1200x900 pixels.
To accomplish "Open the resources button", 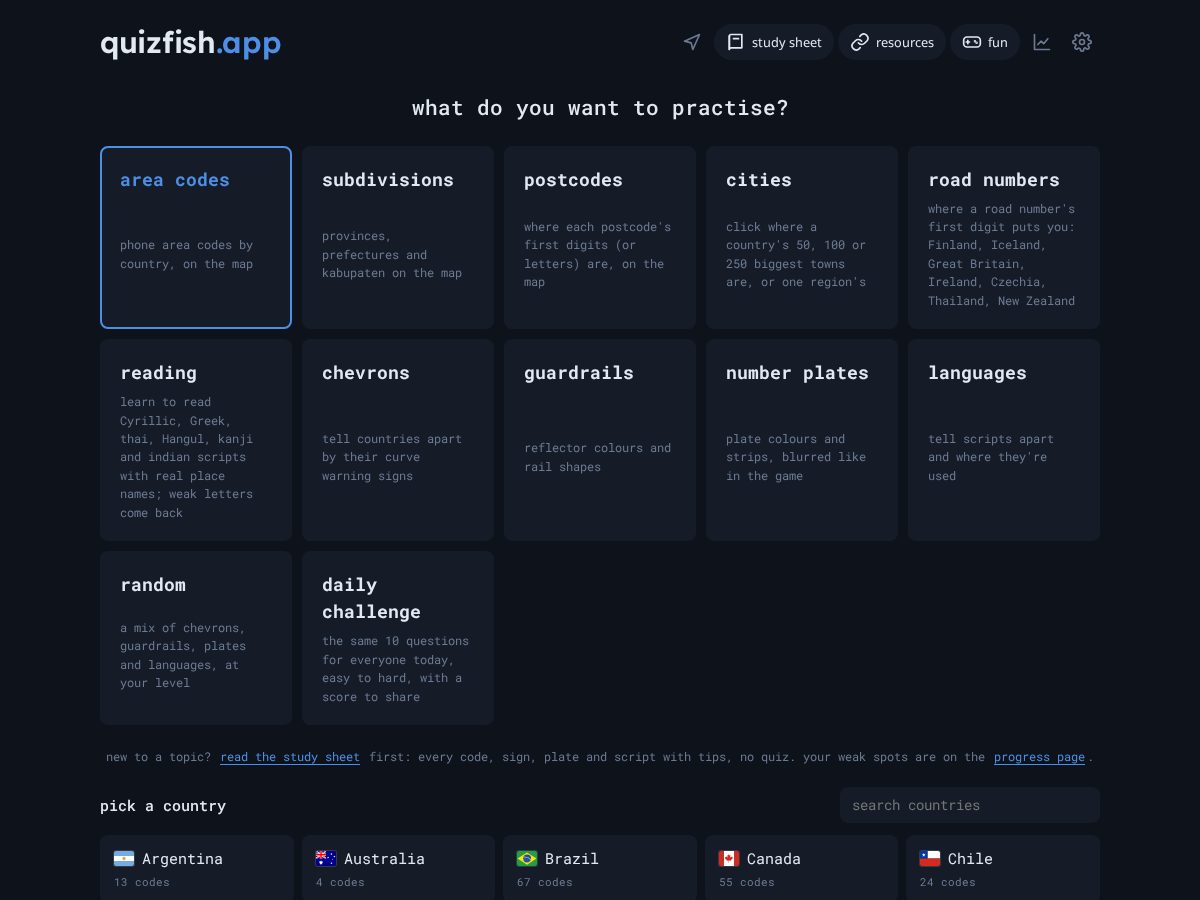I will coord(892,42).
